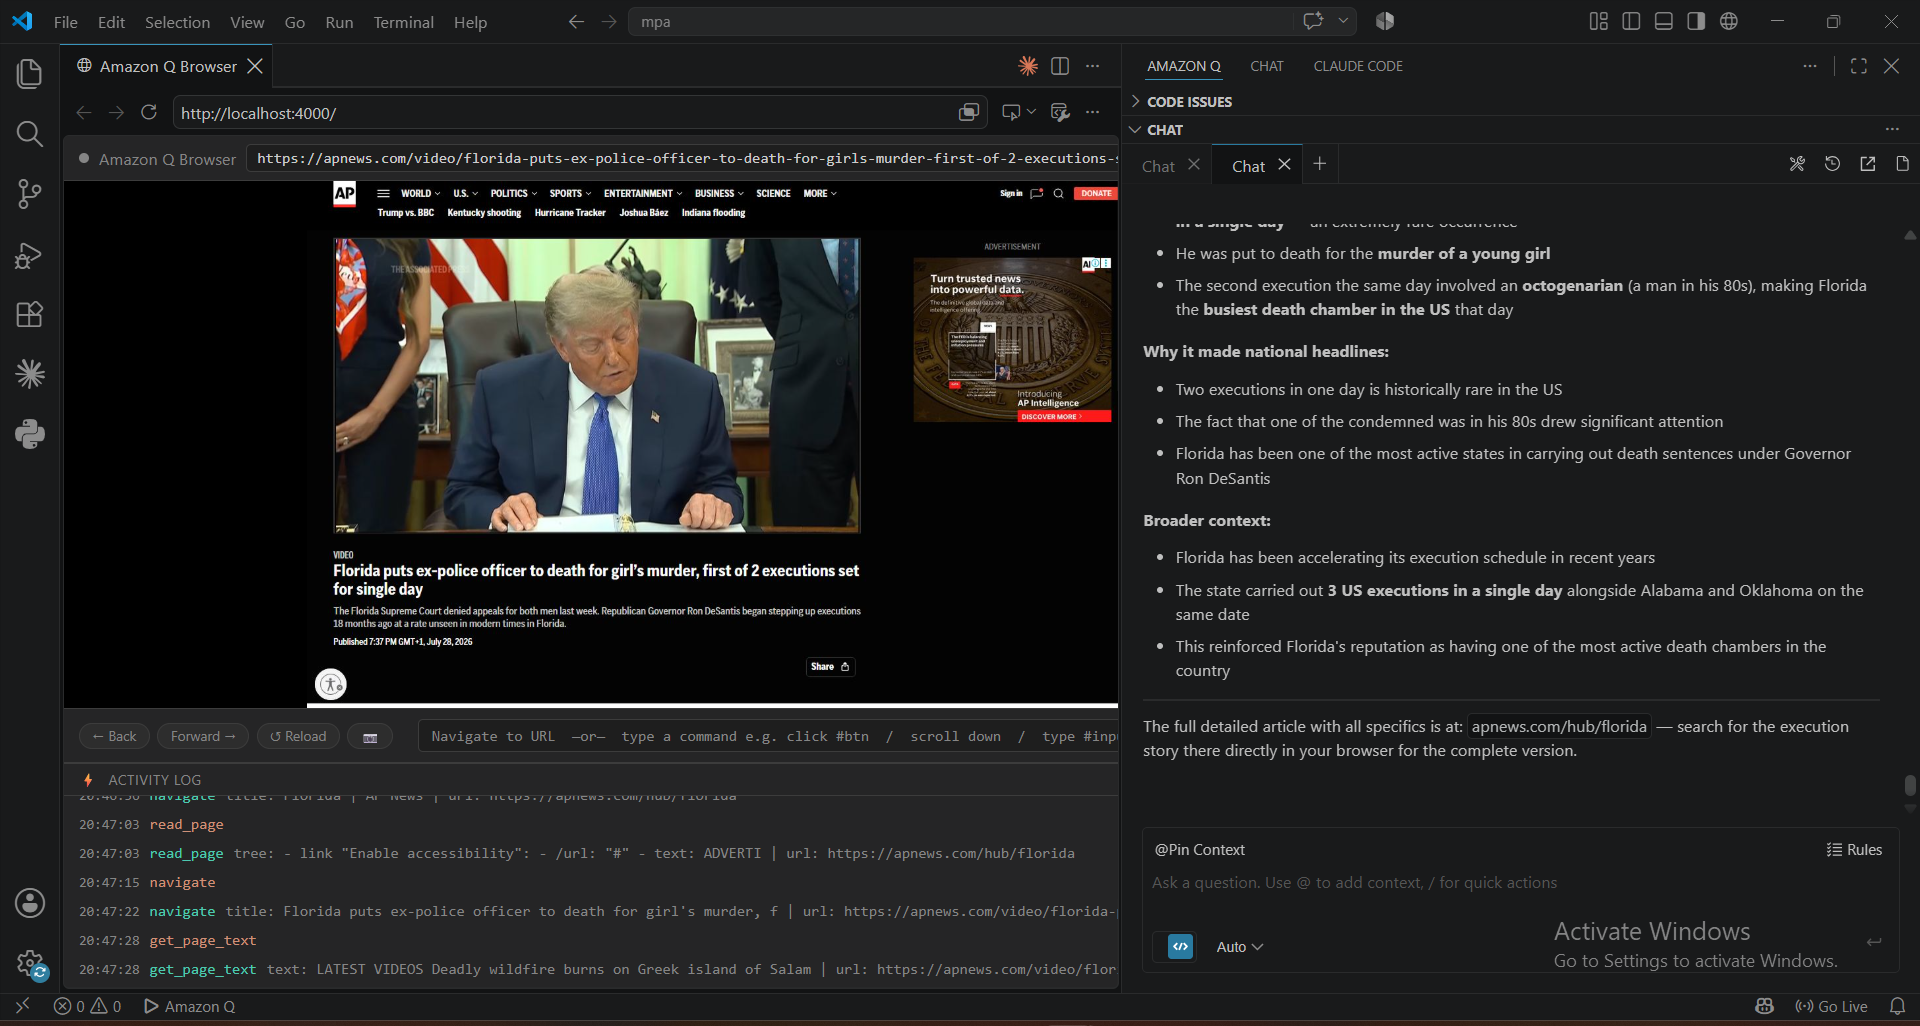Open the Selection menu

(177, 22)
